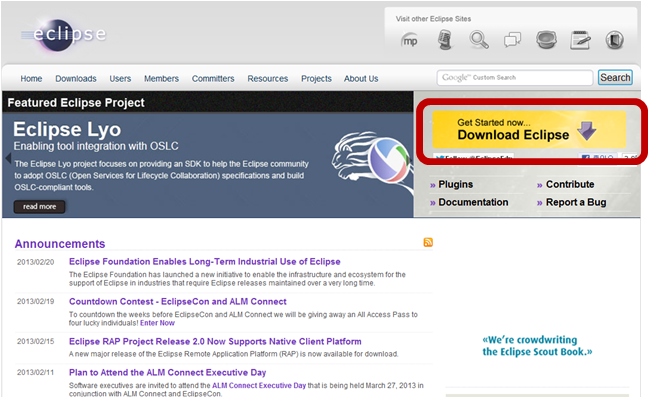Click inline ALM Connect Executive Day link
The height and width of the screenshot is (398, 649).
pyautogui.click(x=259, y=386)
